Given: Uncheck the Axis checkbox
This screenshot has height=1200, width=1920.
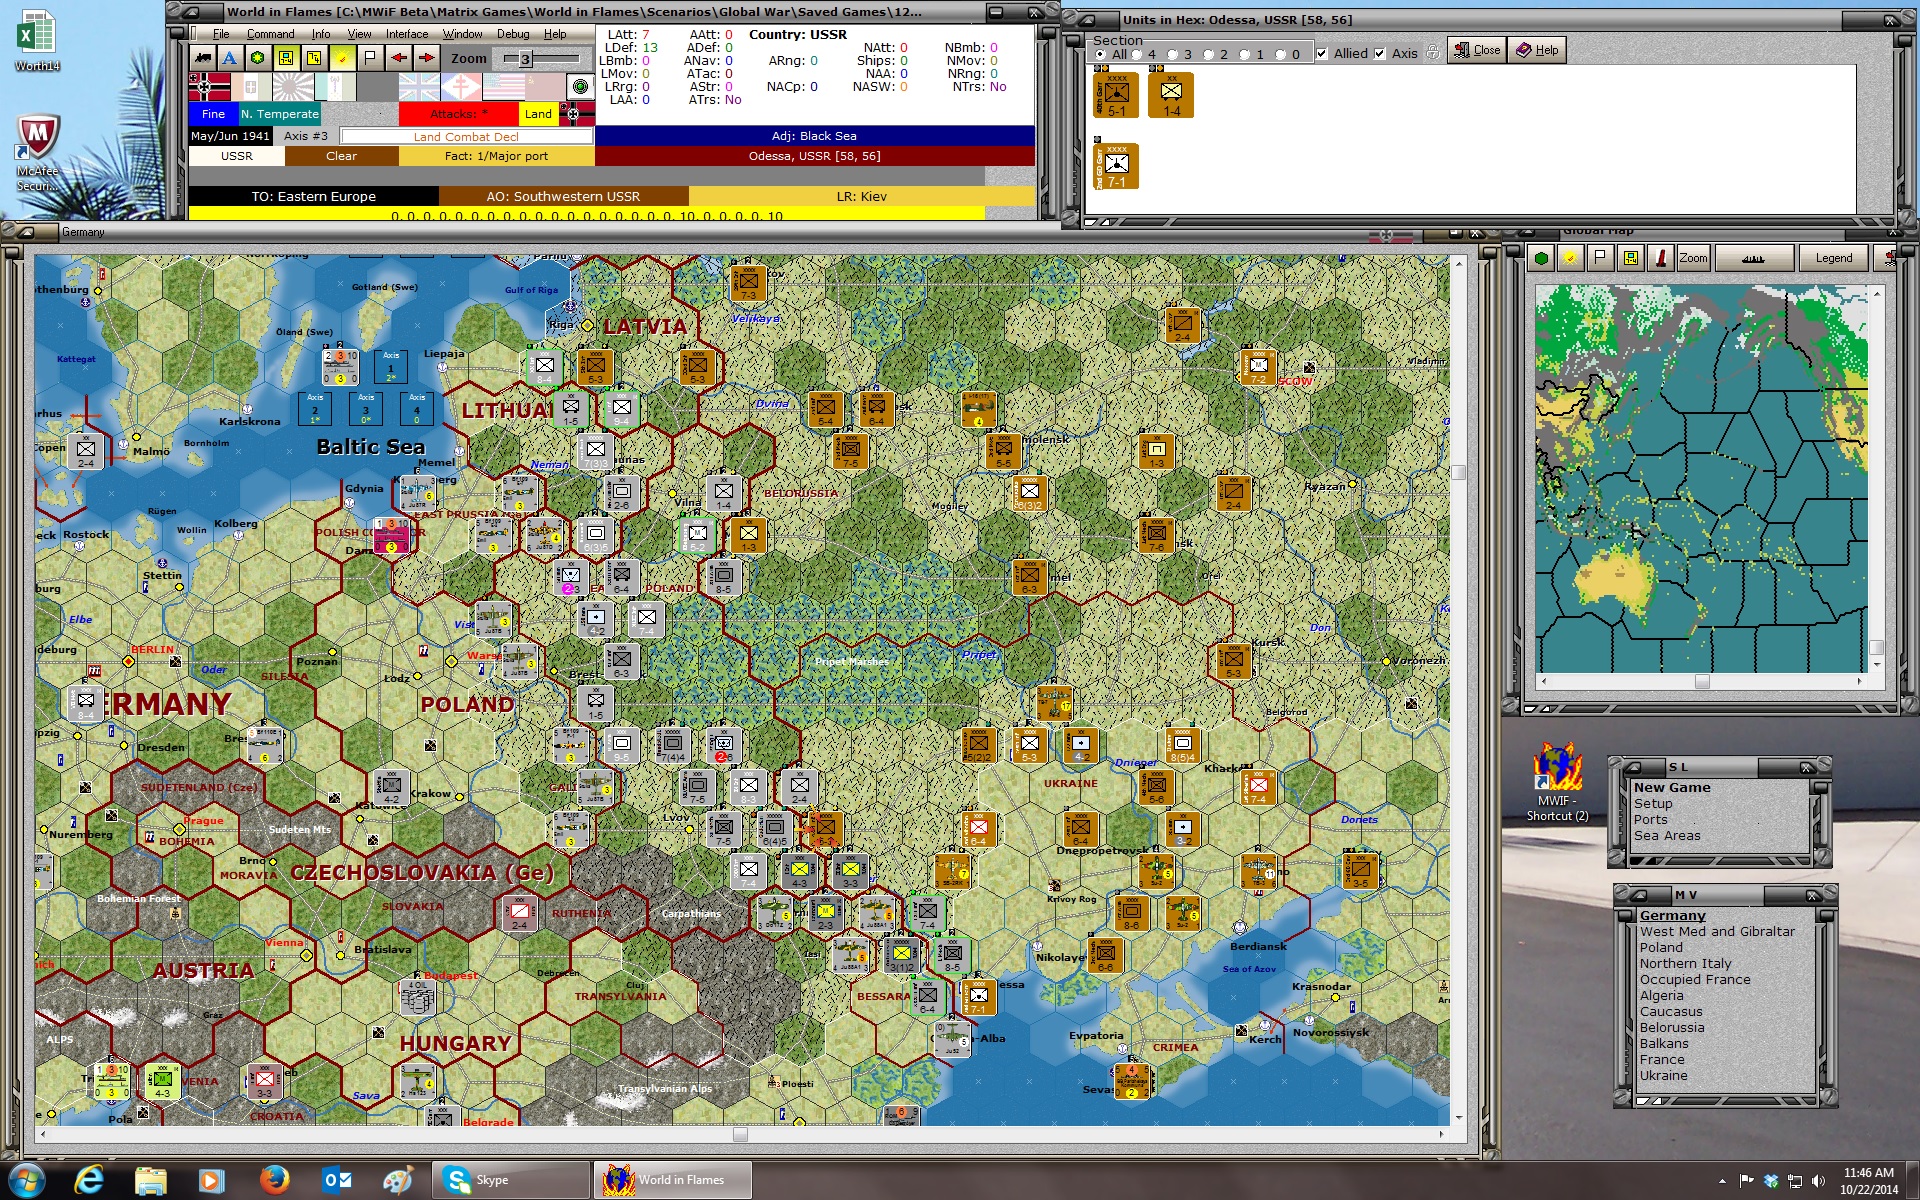Looking at the screenshot, I should click(1380, 54).
